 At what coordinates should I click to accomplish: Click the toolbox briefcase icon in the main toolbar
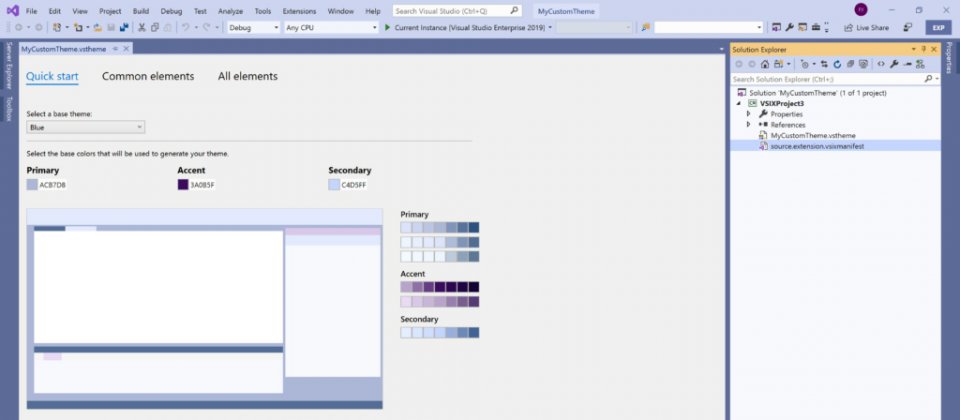816,28
